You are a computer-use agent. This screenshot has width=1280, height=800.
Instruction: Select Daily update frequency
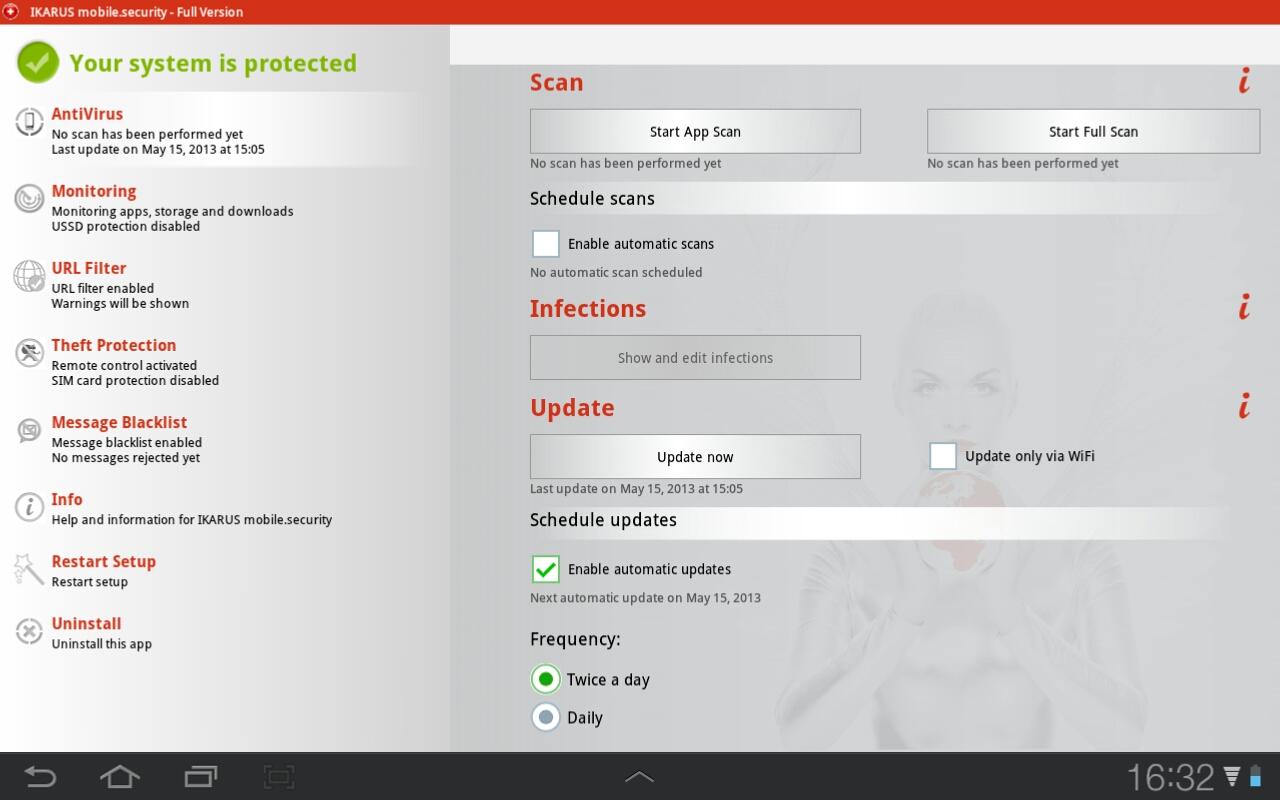pyautogui.click(x=545, y=717)
